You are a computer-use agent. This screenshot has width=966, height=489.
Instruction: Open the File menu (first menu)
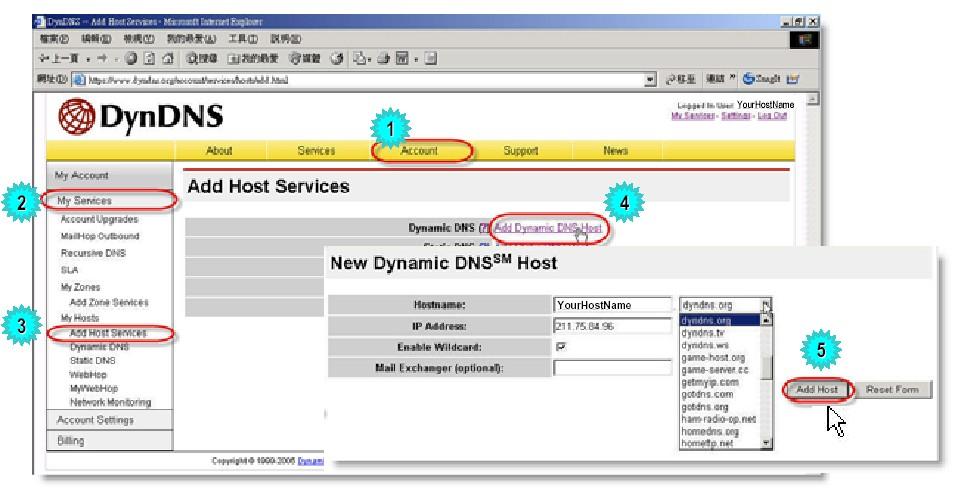(54, 39)
